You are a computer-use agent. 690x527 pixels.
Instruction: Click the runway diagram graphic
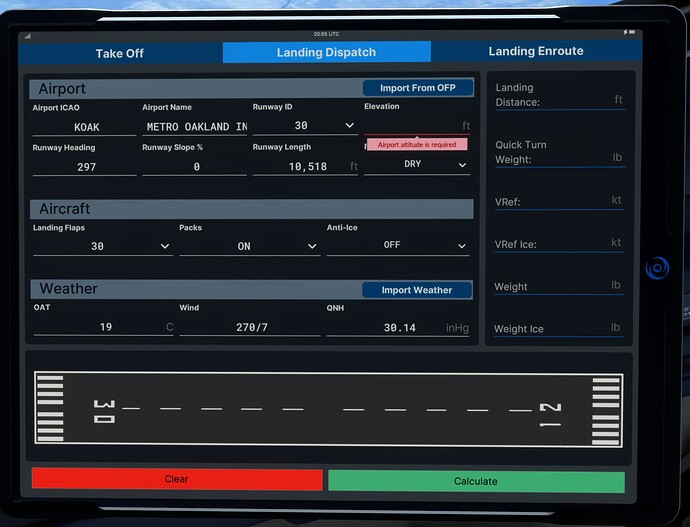(328, 407)
